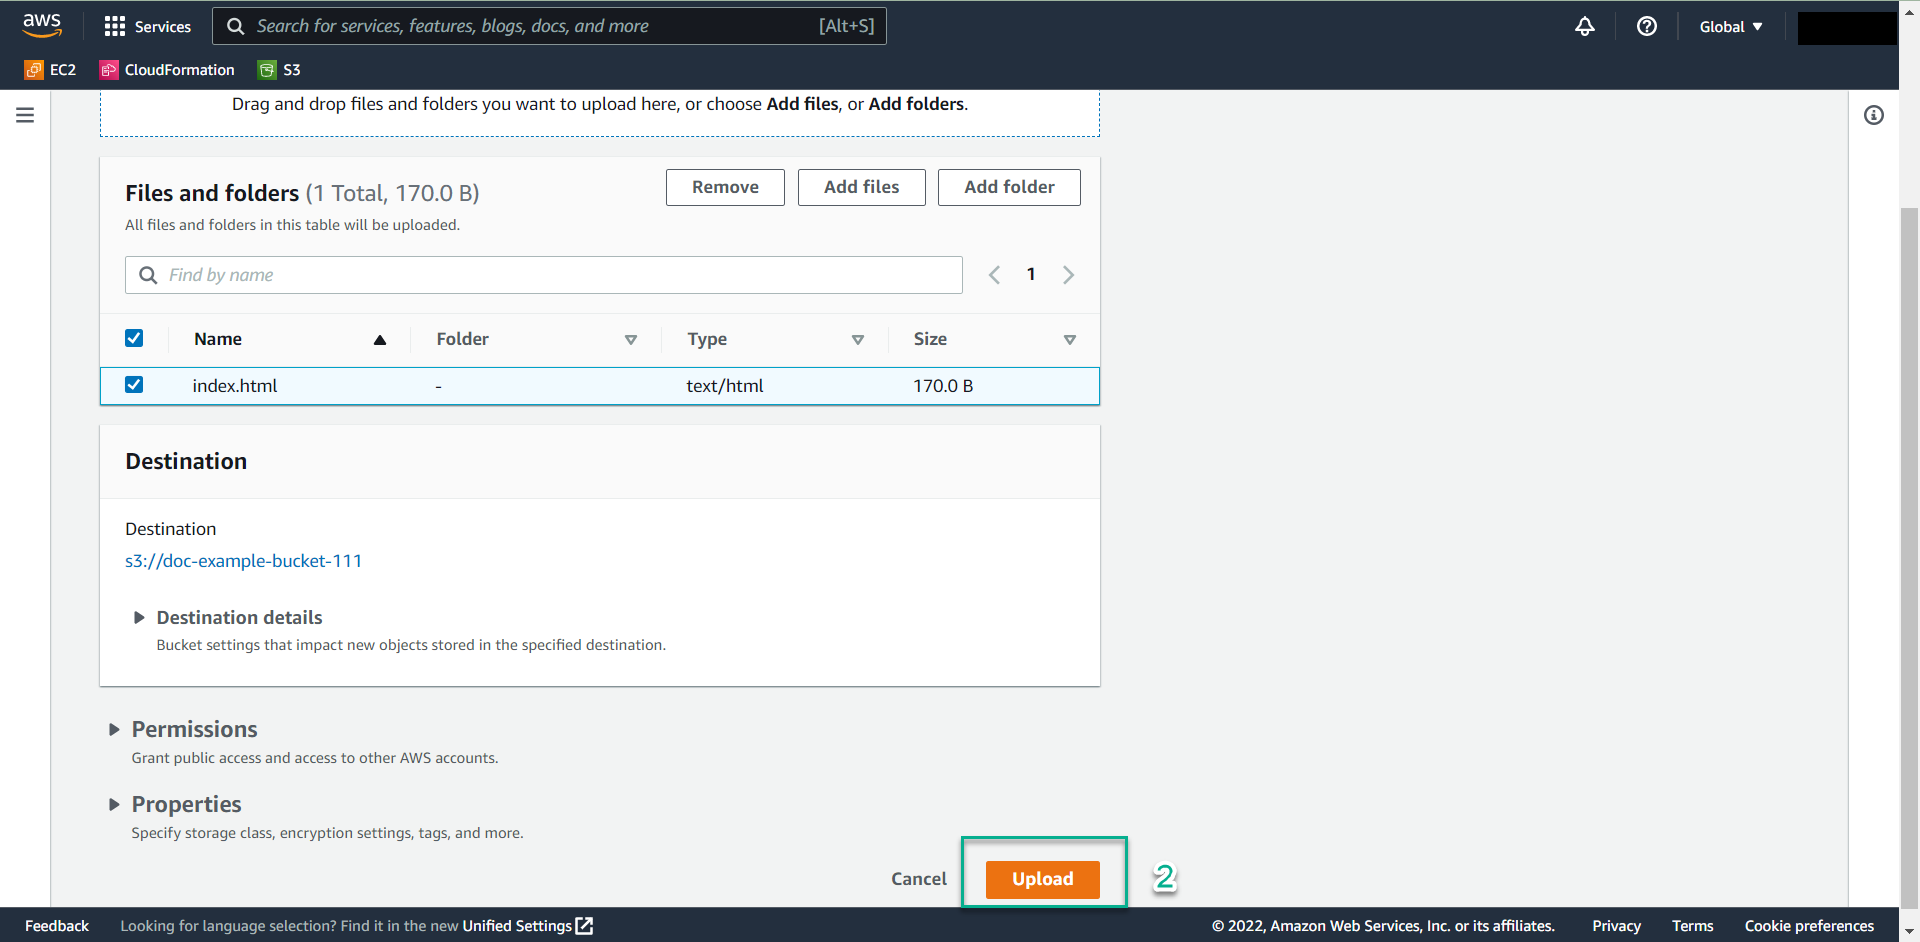The width and height of the screenshot is (1920, 942).
Task: Go to previous page of files list
Action: tap(994, 275)
